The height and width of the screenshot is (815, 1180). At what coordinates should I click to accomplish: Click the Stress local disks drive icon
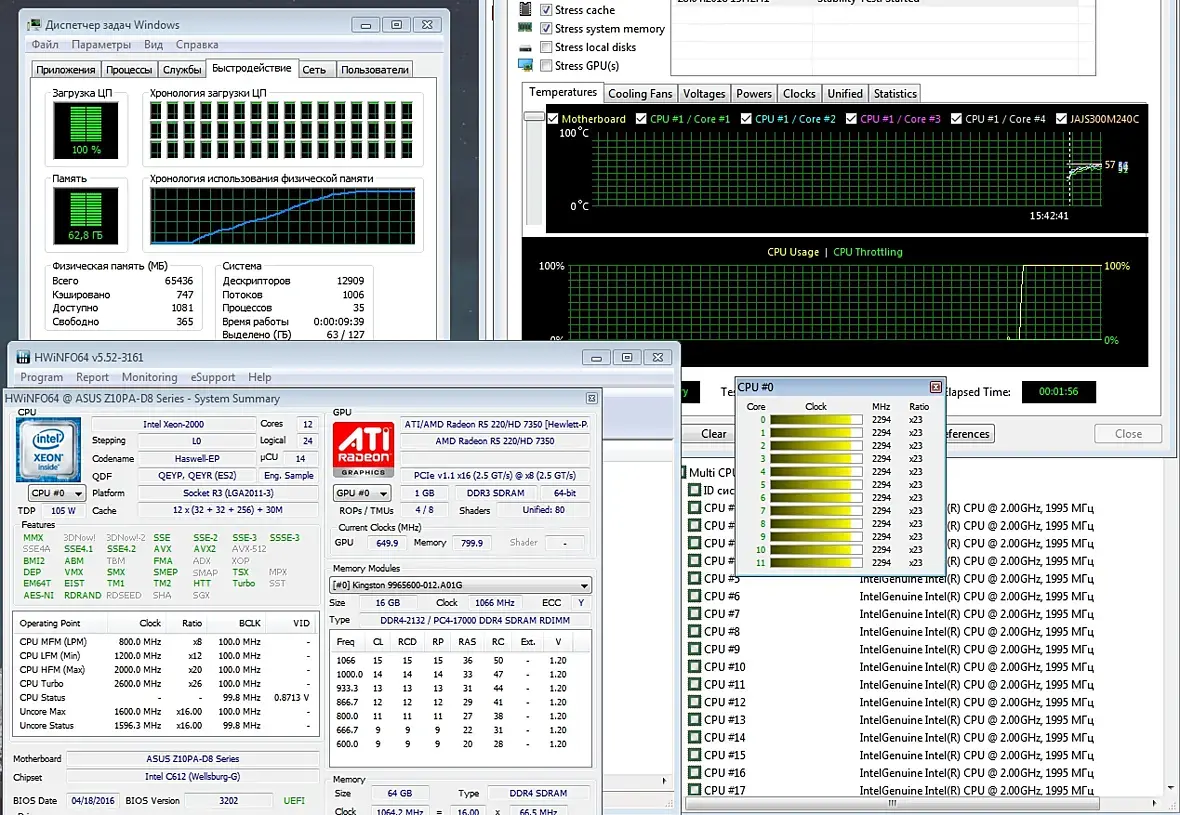526,47
